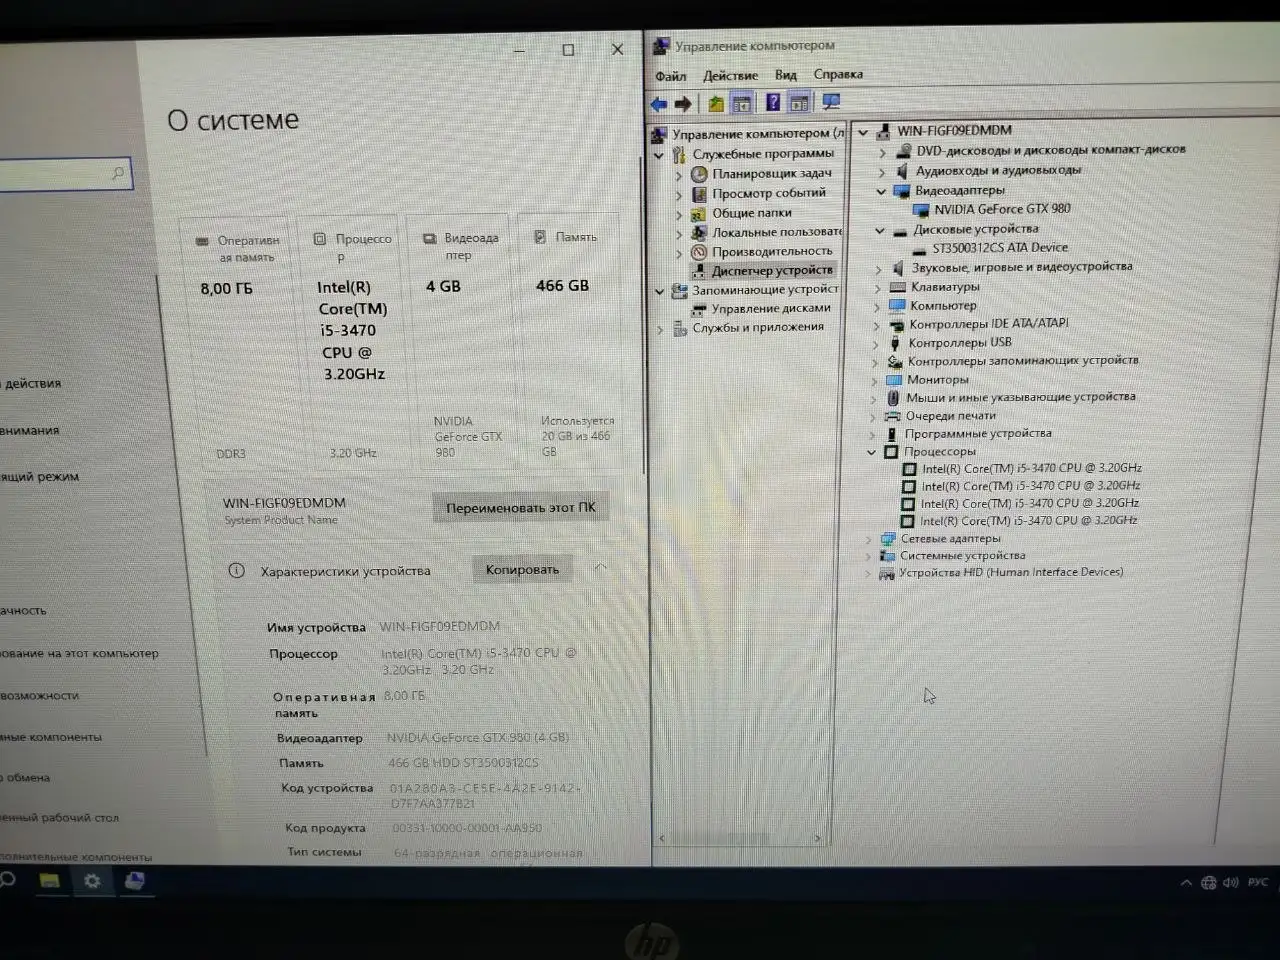The image size is (1280, 960).
Task: Show hidden tray icons chevron
Action: (x=1186, y=883)
